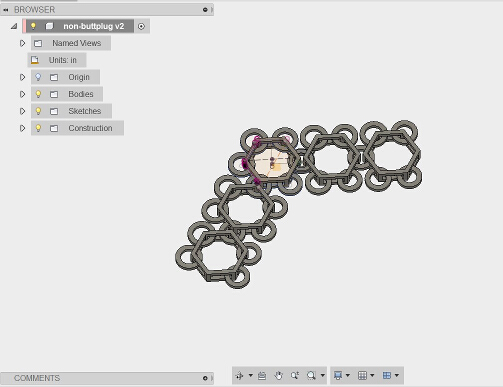Click the Sketches folder icon
Screen dimensions: 503x387
54,111
